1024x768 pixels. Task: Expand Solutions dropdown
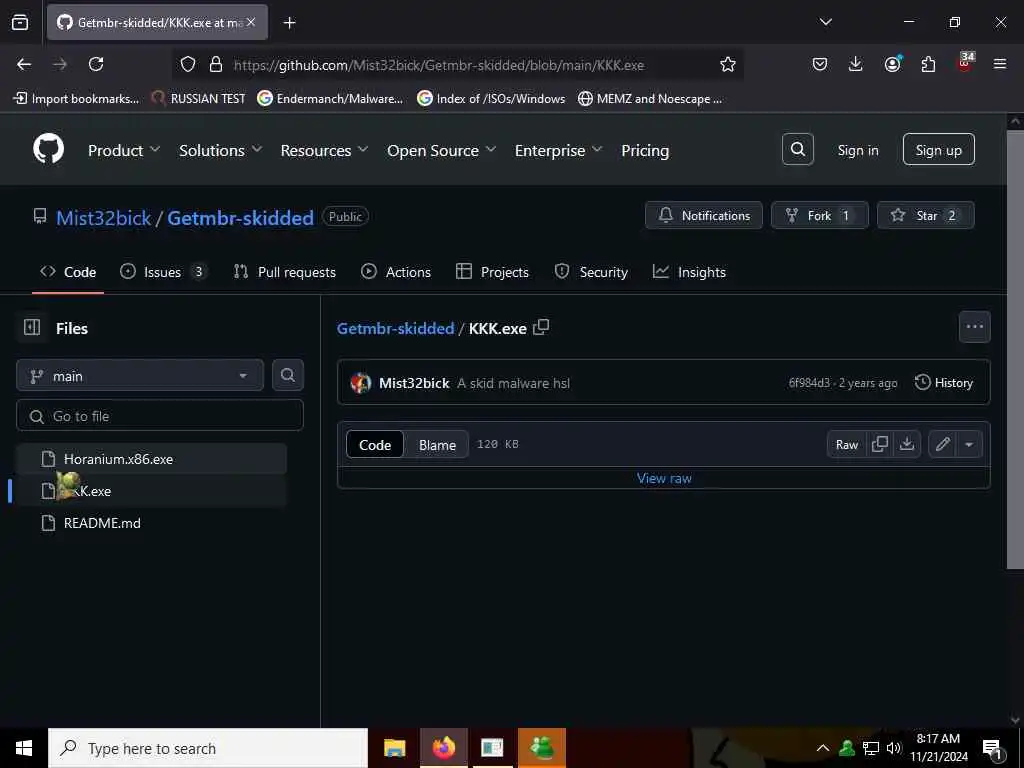coord(221,150)
